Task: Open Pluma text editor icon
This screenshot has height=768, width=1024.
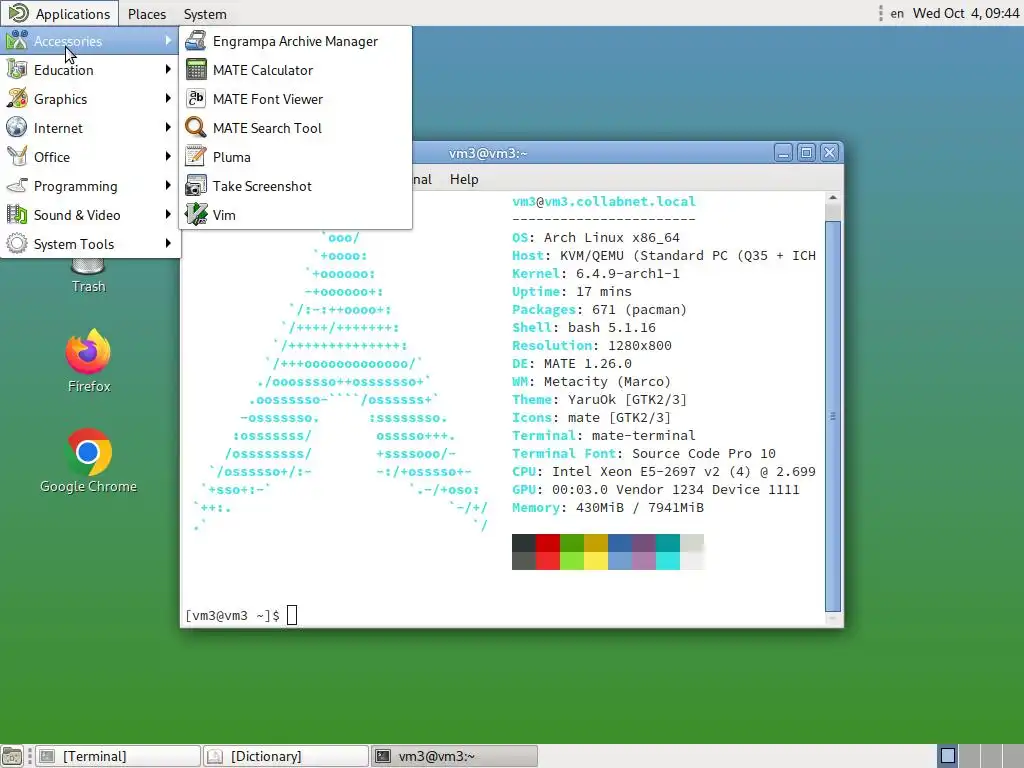Action: pyautogui.click(x=195, y=157)
